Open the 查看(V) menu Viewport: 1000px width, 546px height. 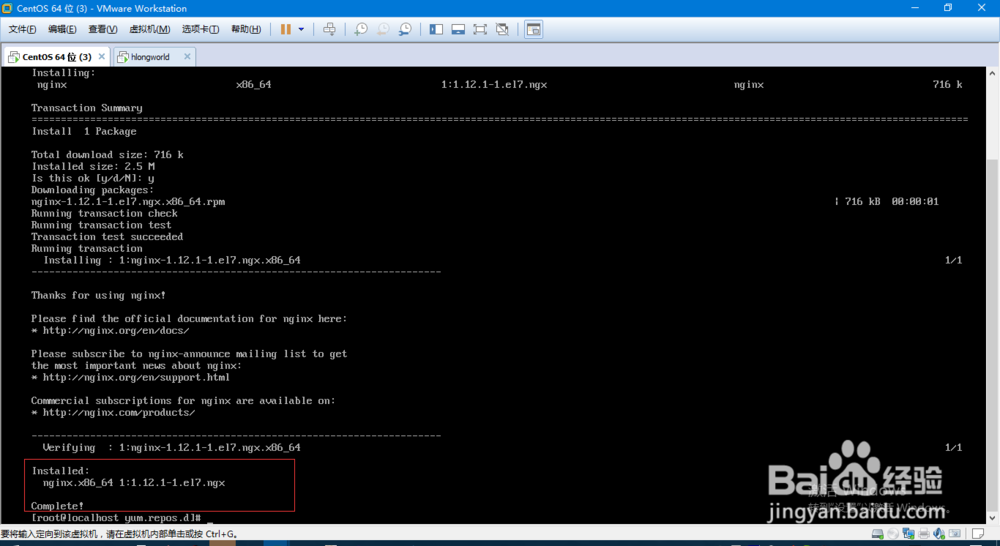pyautogui.click(x=103, y=29)
